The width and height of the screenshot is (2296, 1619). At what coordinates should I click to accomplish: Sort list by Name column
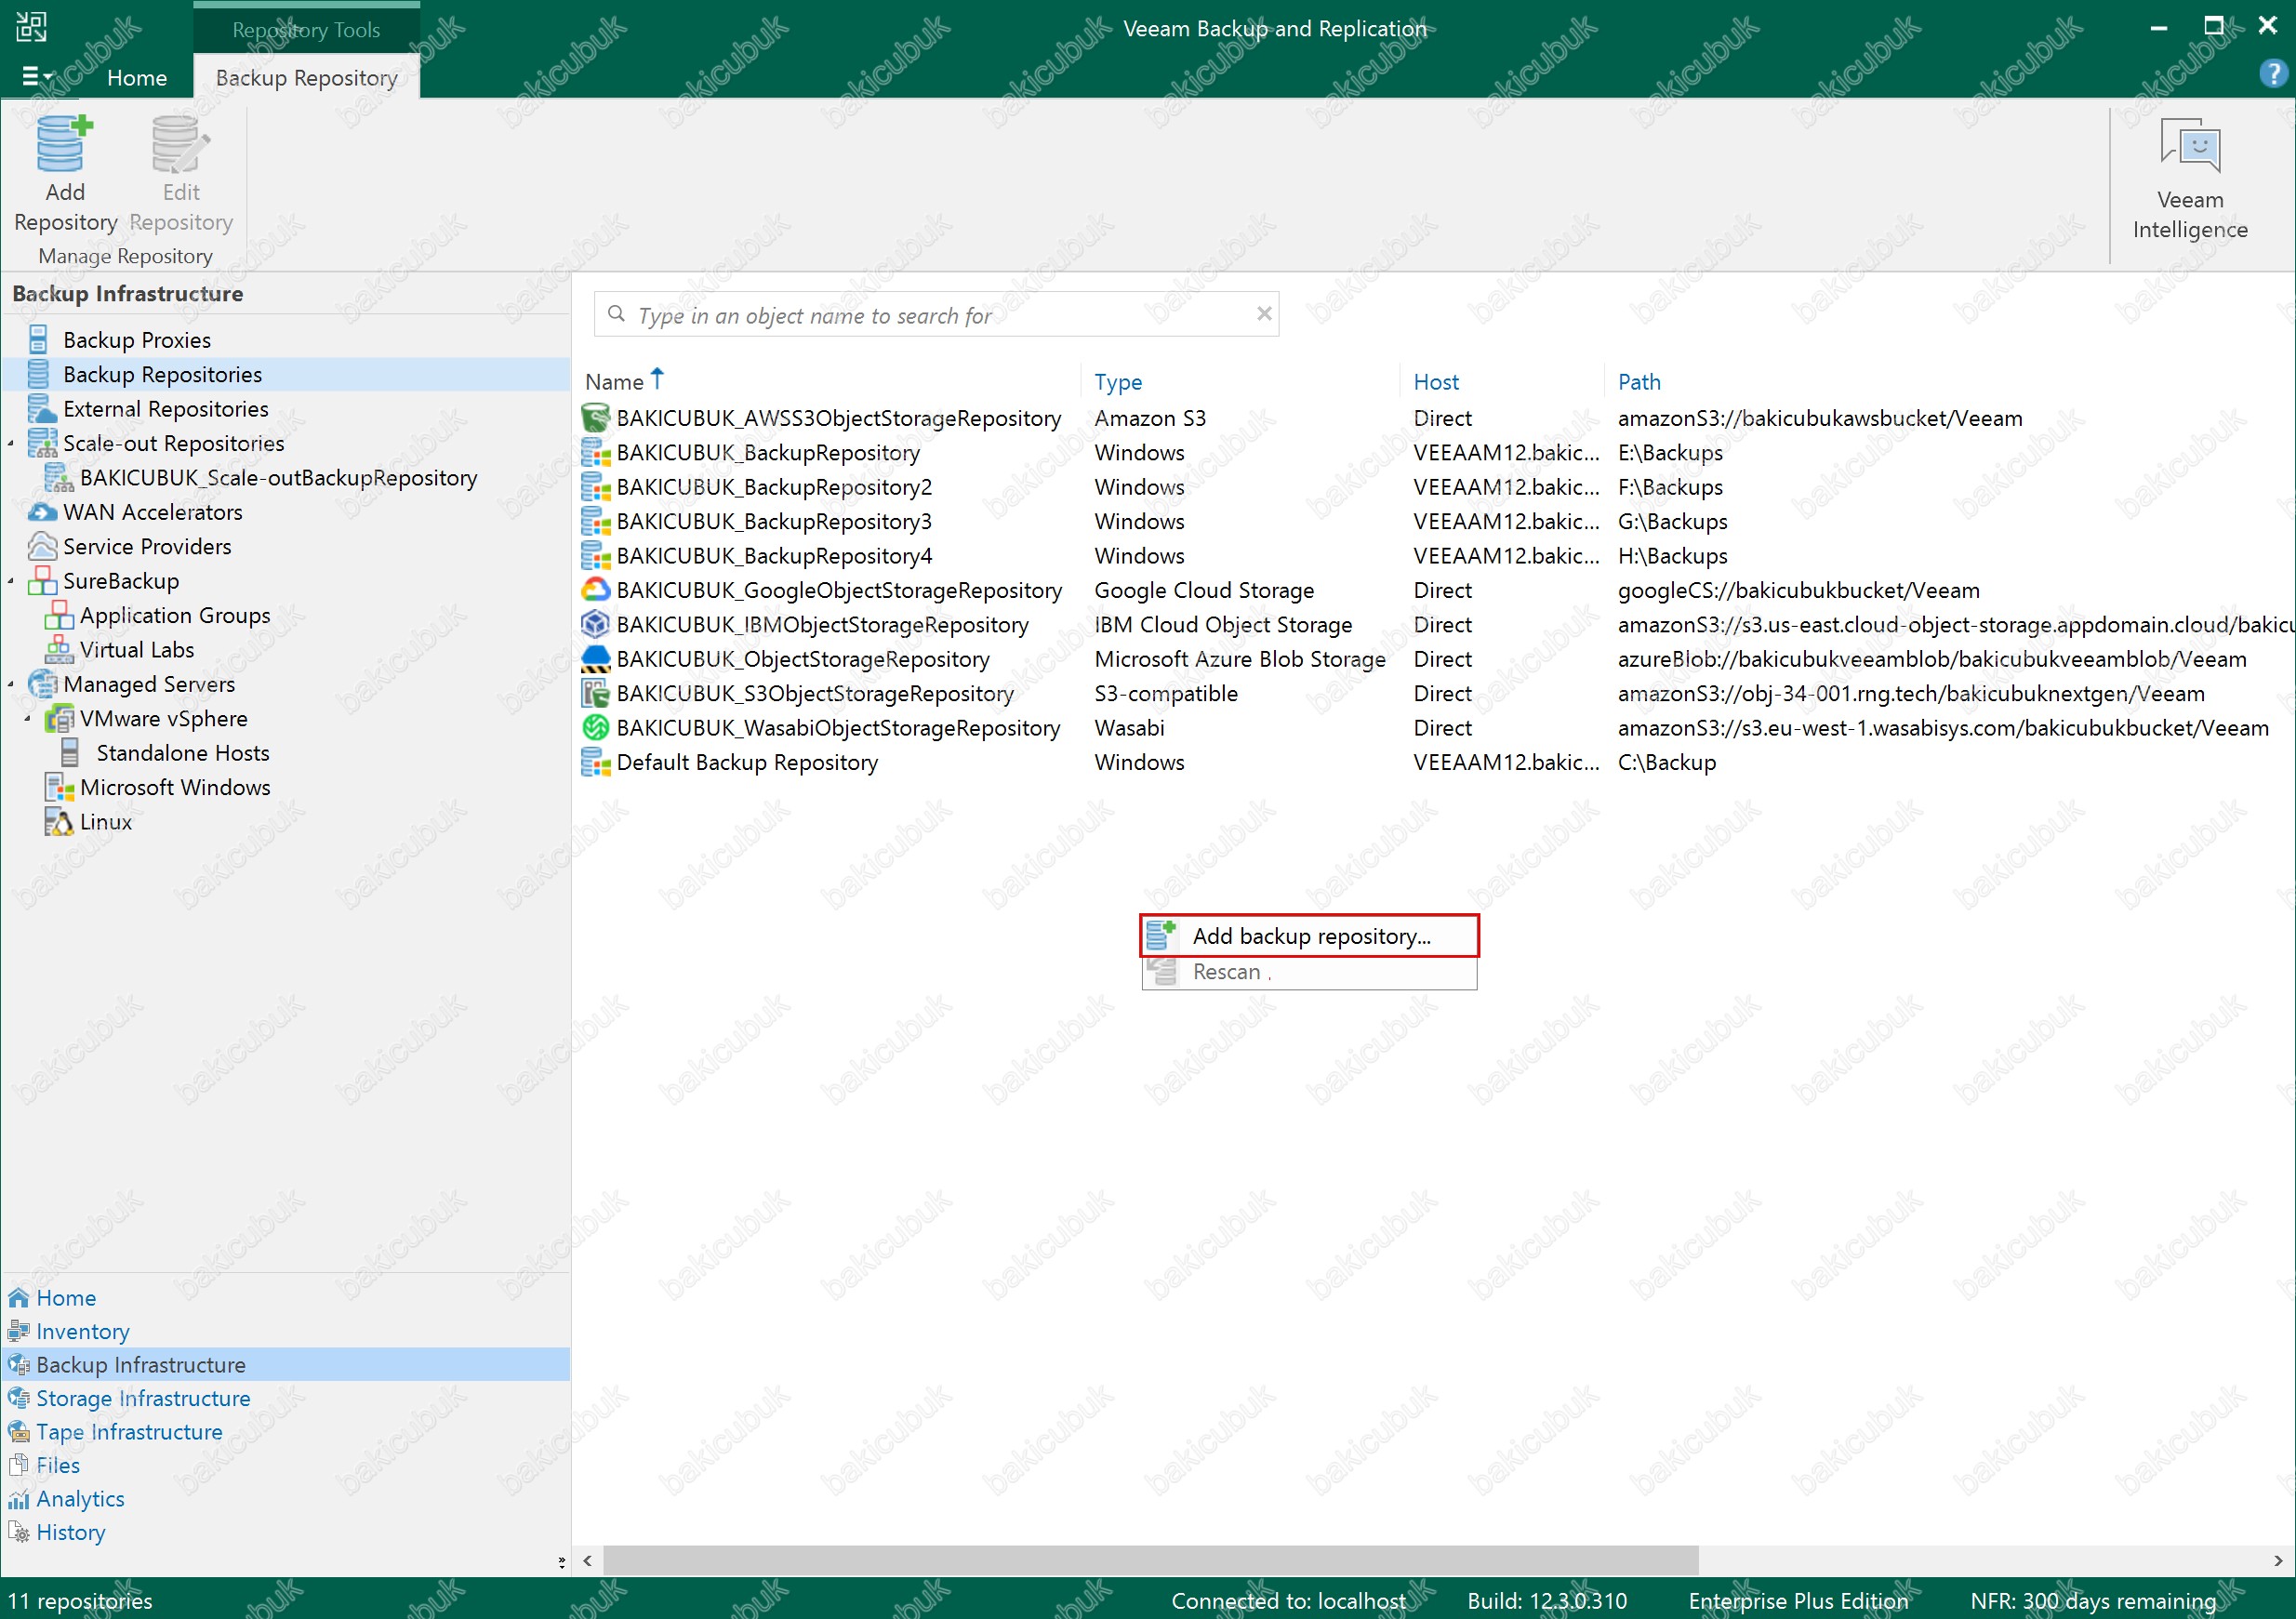point(614,381)
